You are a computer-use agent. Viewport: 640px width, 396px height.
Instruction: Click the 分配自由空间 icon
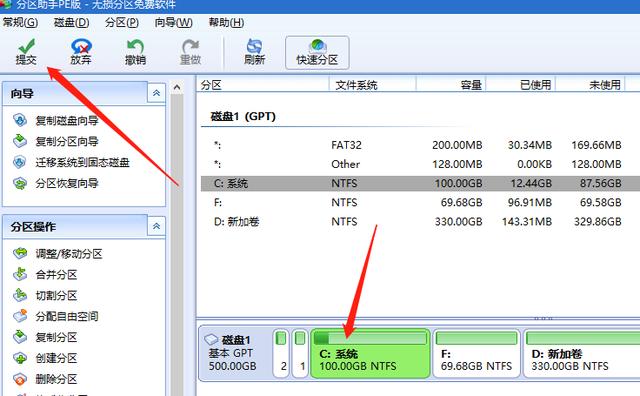tap(20, 316)
